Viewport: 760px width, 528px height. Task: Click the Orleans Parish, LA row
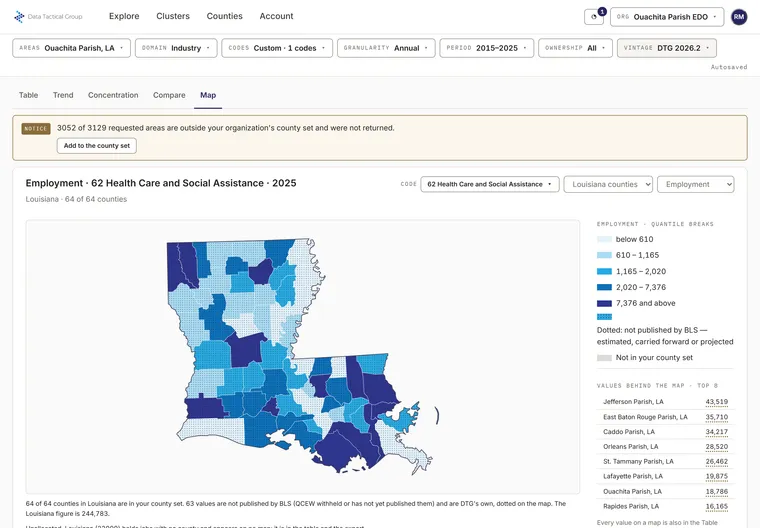click(665, 447)
